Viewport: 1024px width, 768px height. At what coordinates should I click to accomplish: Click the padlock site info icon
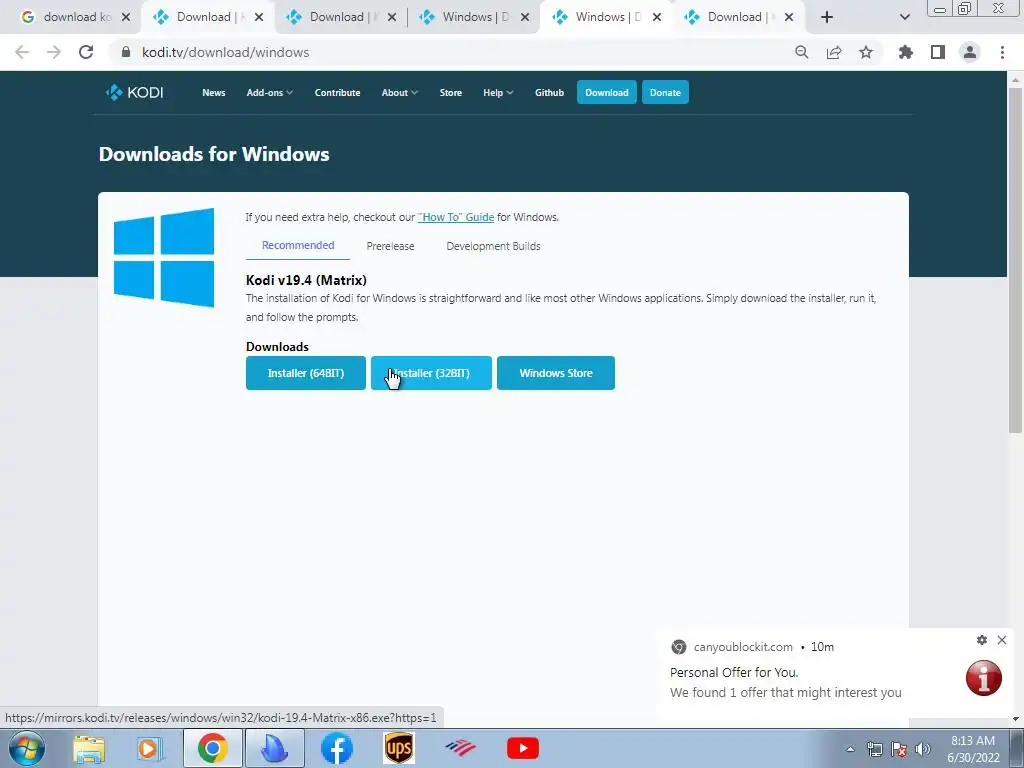pyautogui.click(x=126, y=52)
